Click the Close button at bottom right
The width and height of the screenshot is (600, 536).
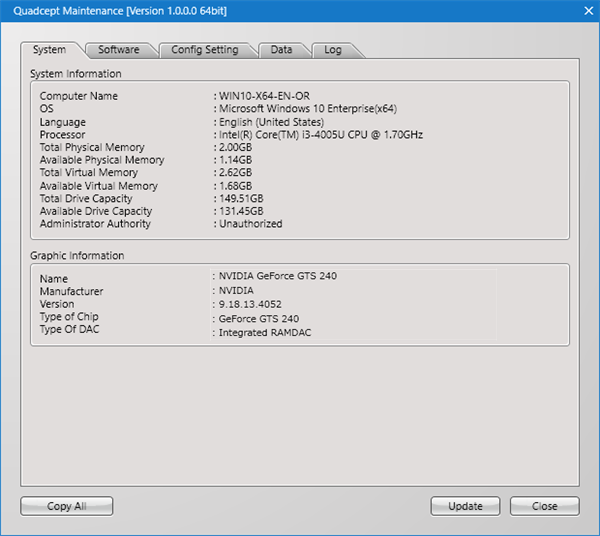pyautogui.click(x=544, y=506)
